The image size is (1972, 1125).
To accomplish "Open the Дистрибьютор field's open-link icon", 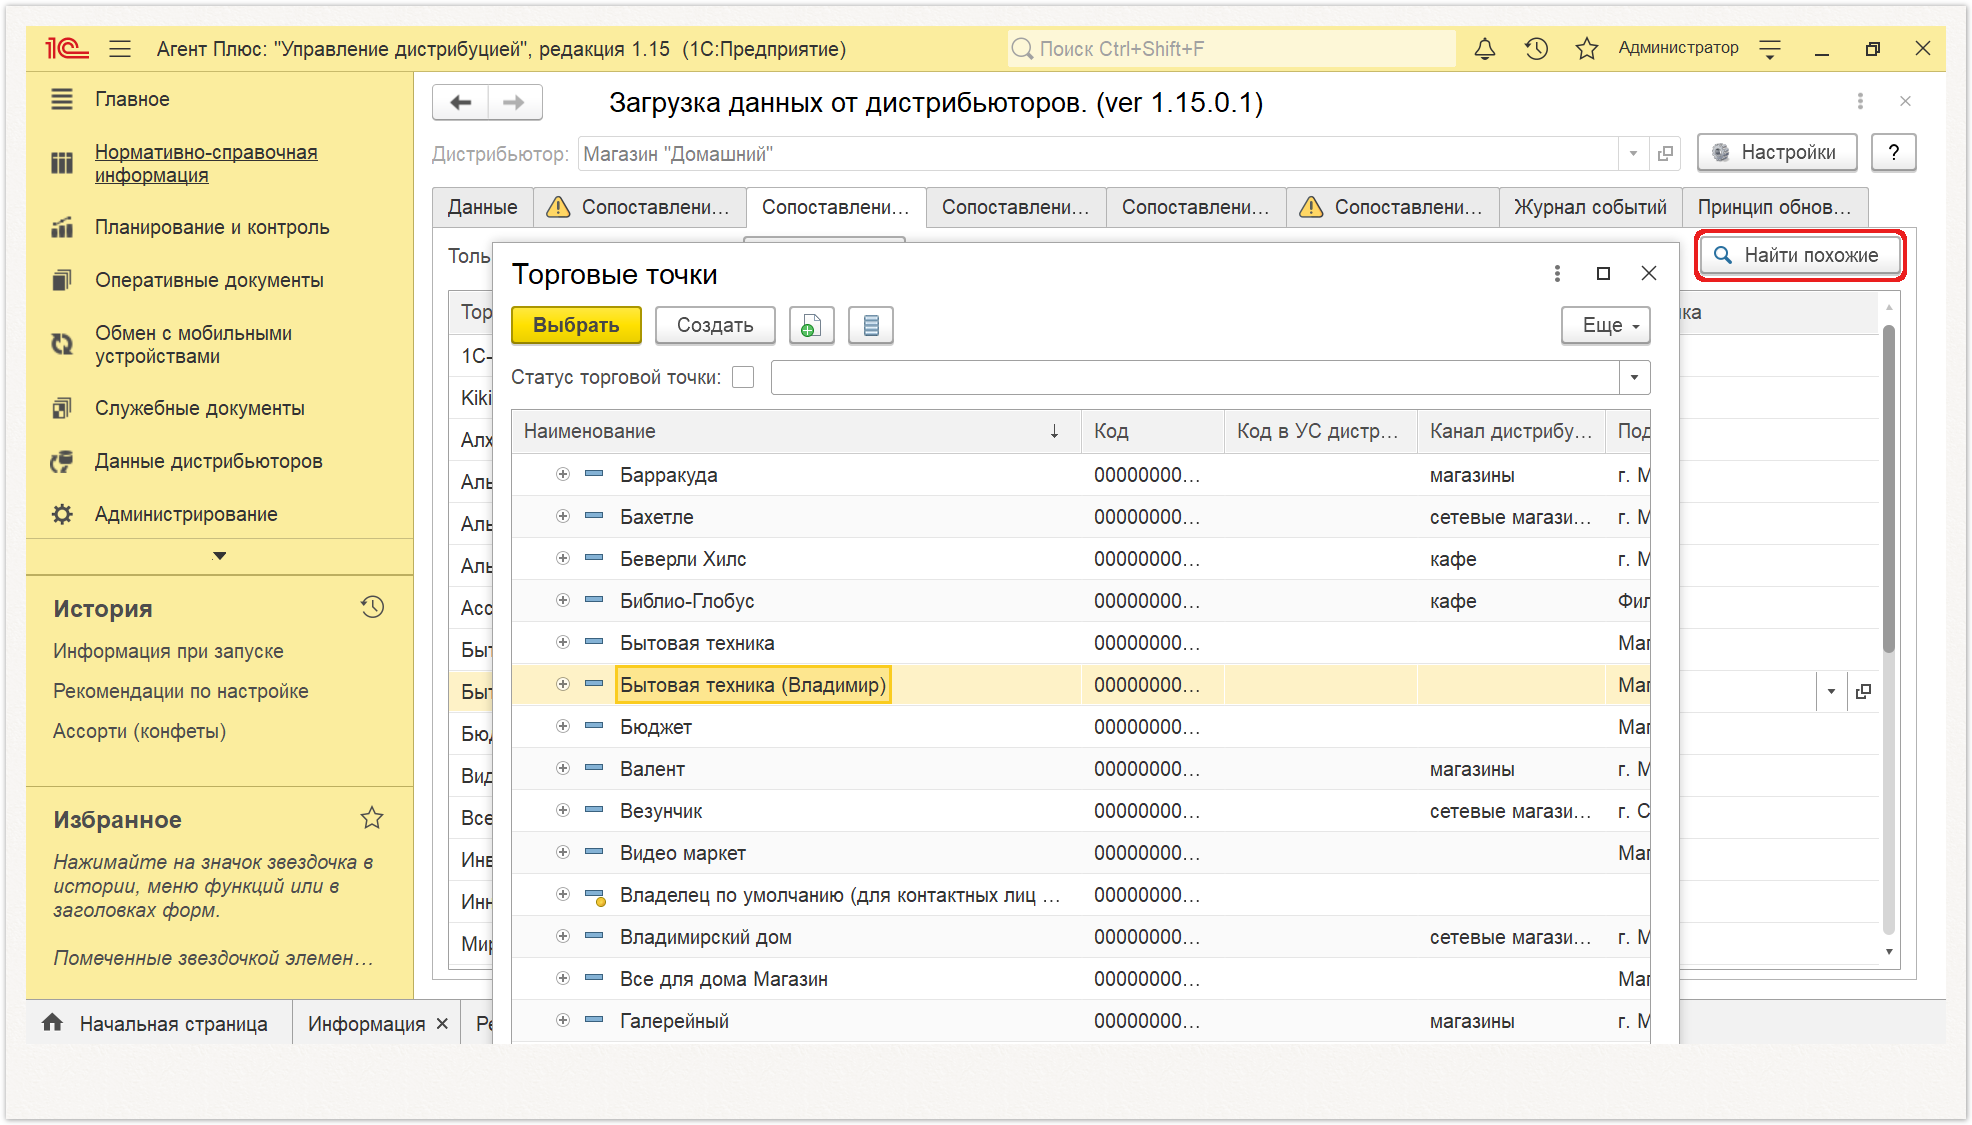I will [x=1665, y=153].
